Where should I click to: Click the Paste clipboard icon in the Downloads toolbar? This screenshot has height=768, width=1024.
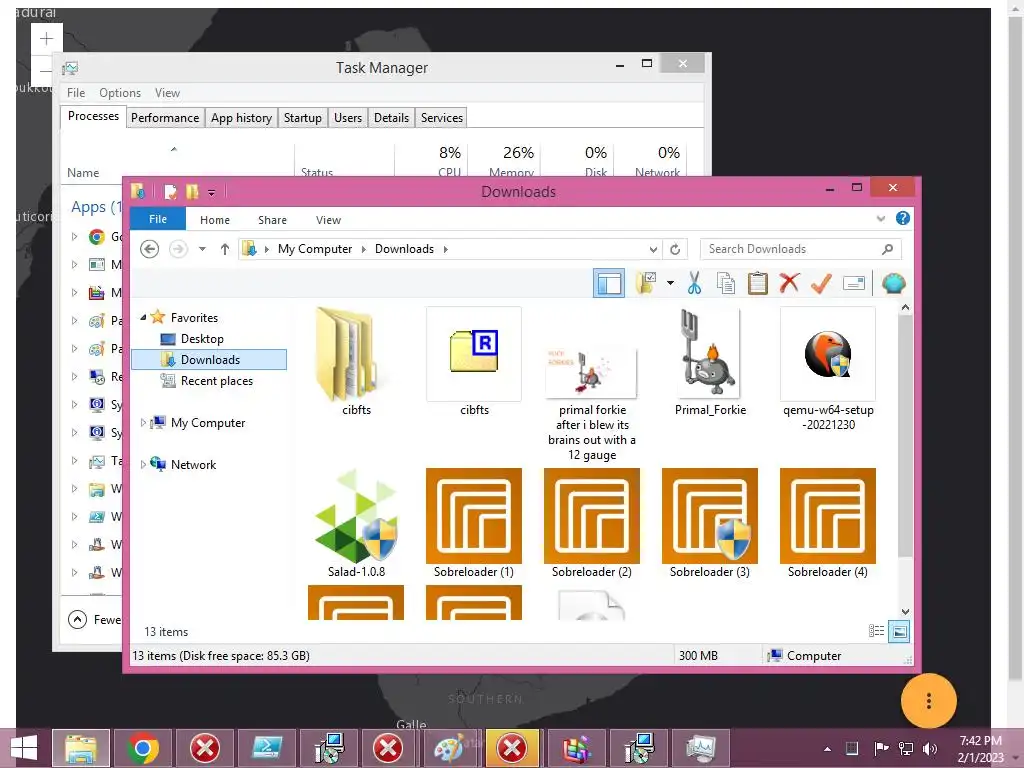click(758, 283)
